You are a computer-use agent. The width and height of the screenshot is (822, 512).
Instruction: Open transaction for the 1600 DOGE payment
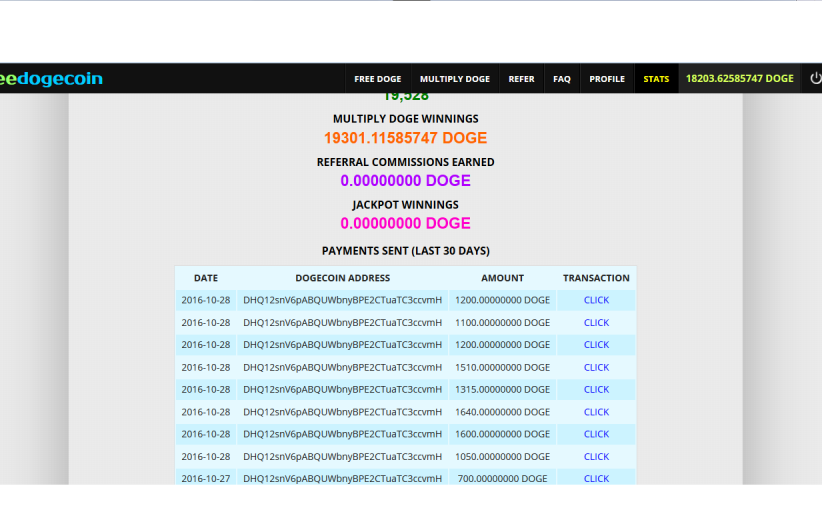(596, 434)
